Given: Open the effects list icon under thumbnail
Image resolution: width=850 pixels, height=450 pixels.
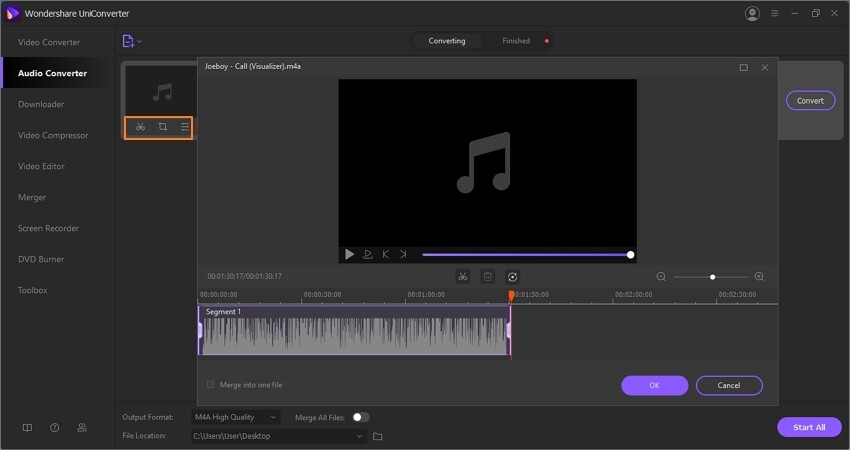Looking at the screenshot, I should (185, 127).
